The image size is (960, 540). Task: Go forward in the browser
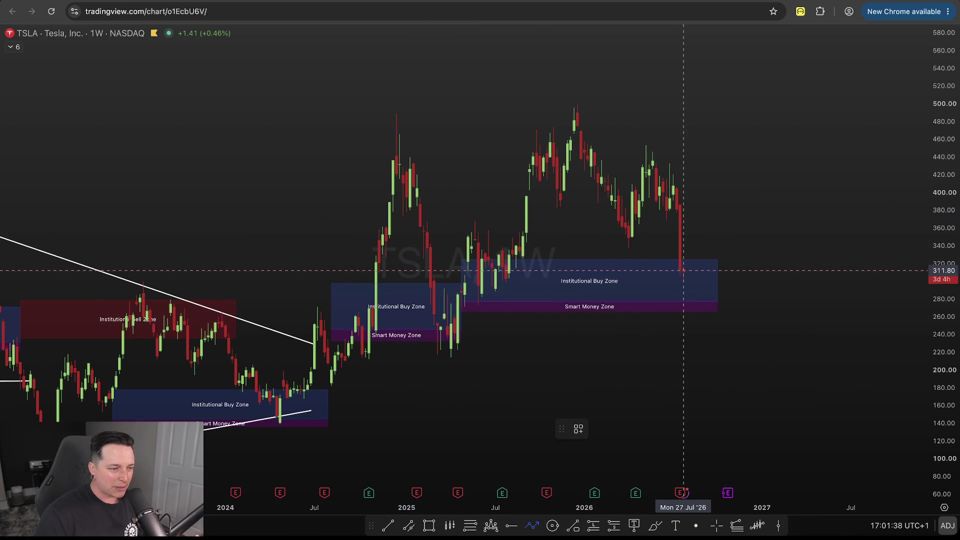click(x=31, y=11)
